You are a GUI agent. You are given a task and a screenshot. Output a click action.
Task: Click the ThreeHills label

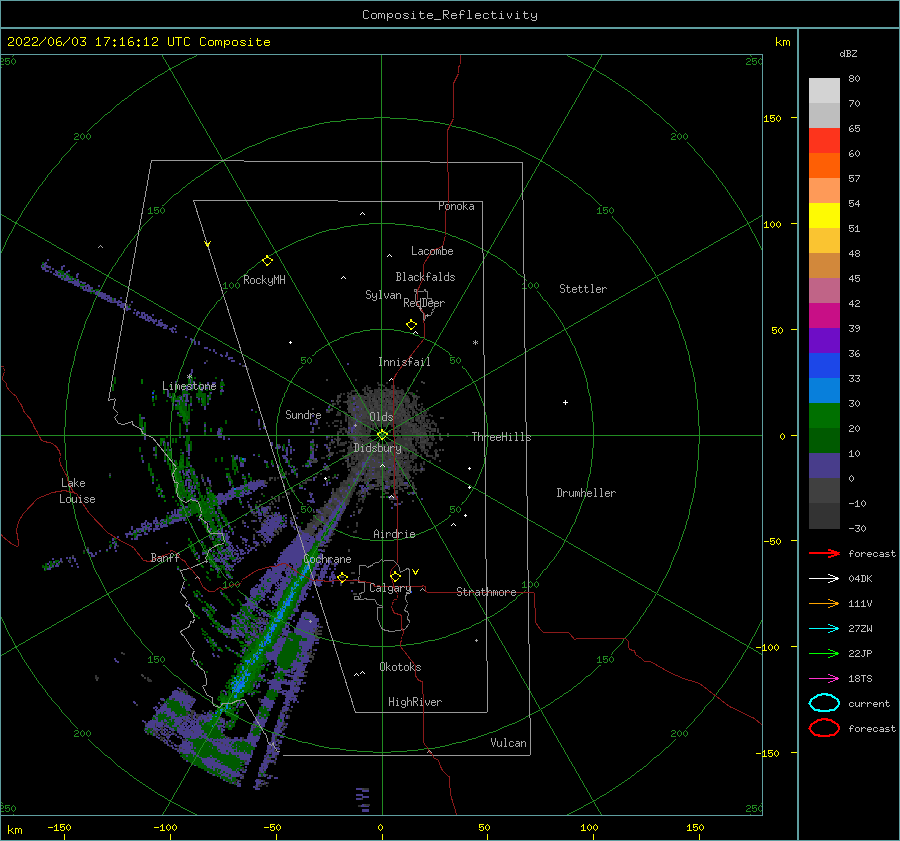pyautogui.click(x=501, y=437)
